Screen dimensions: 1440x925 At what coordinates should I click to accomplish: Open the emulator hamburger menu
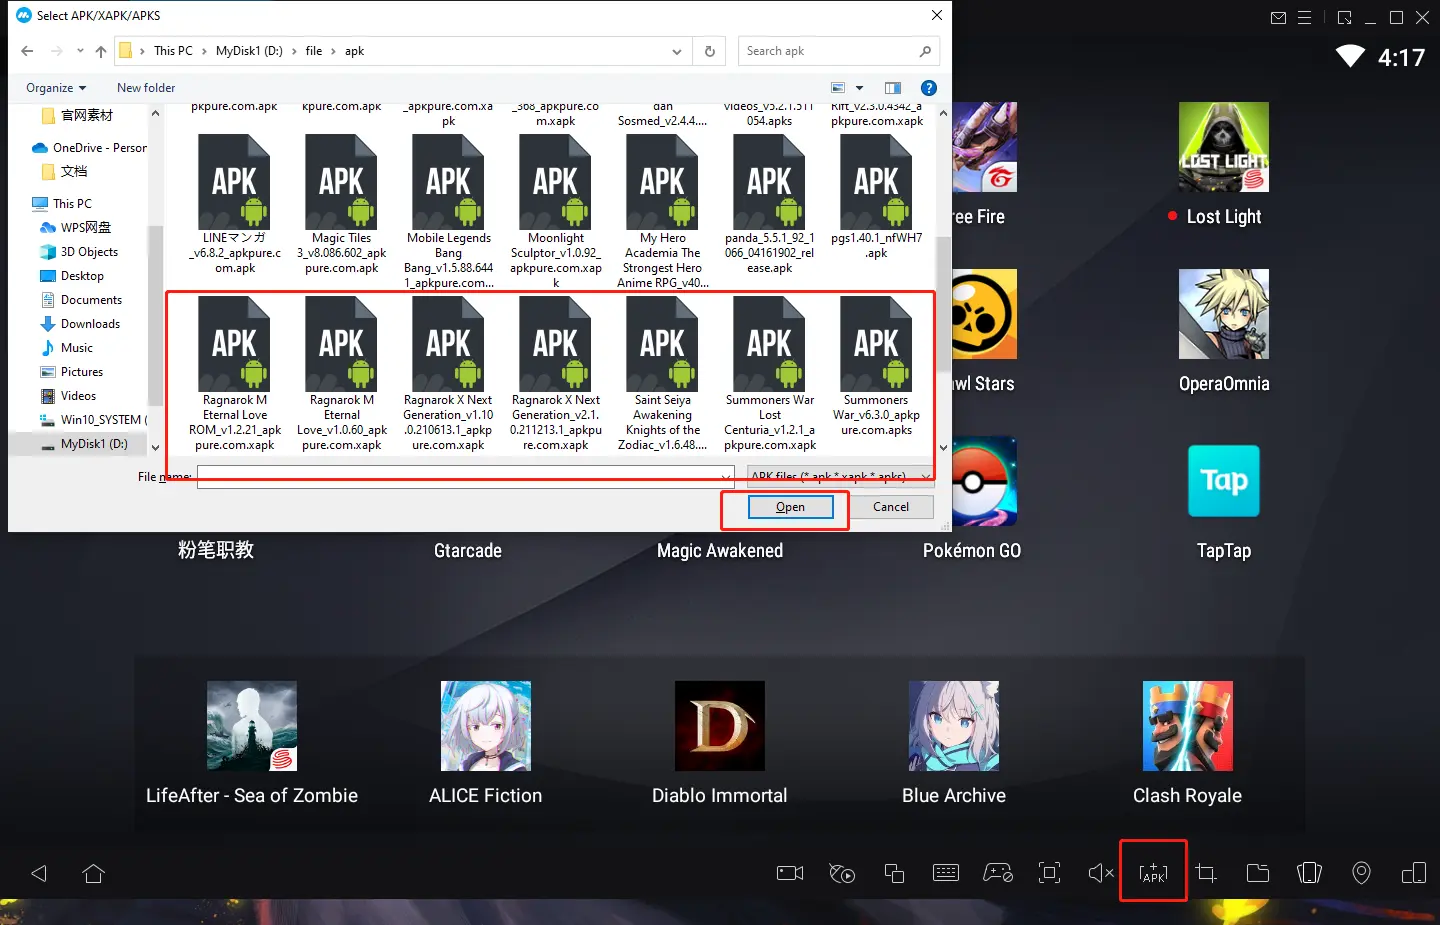tap(1305, 18)
